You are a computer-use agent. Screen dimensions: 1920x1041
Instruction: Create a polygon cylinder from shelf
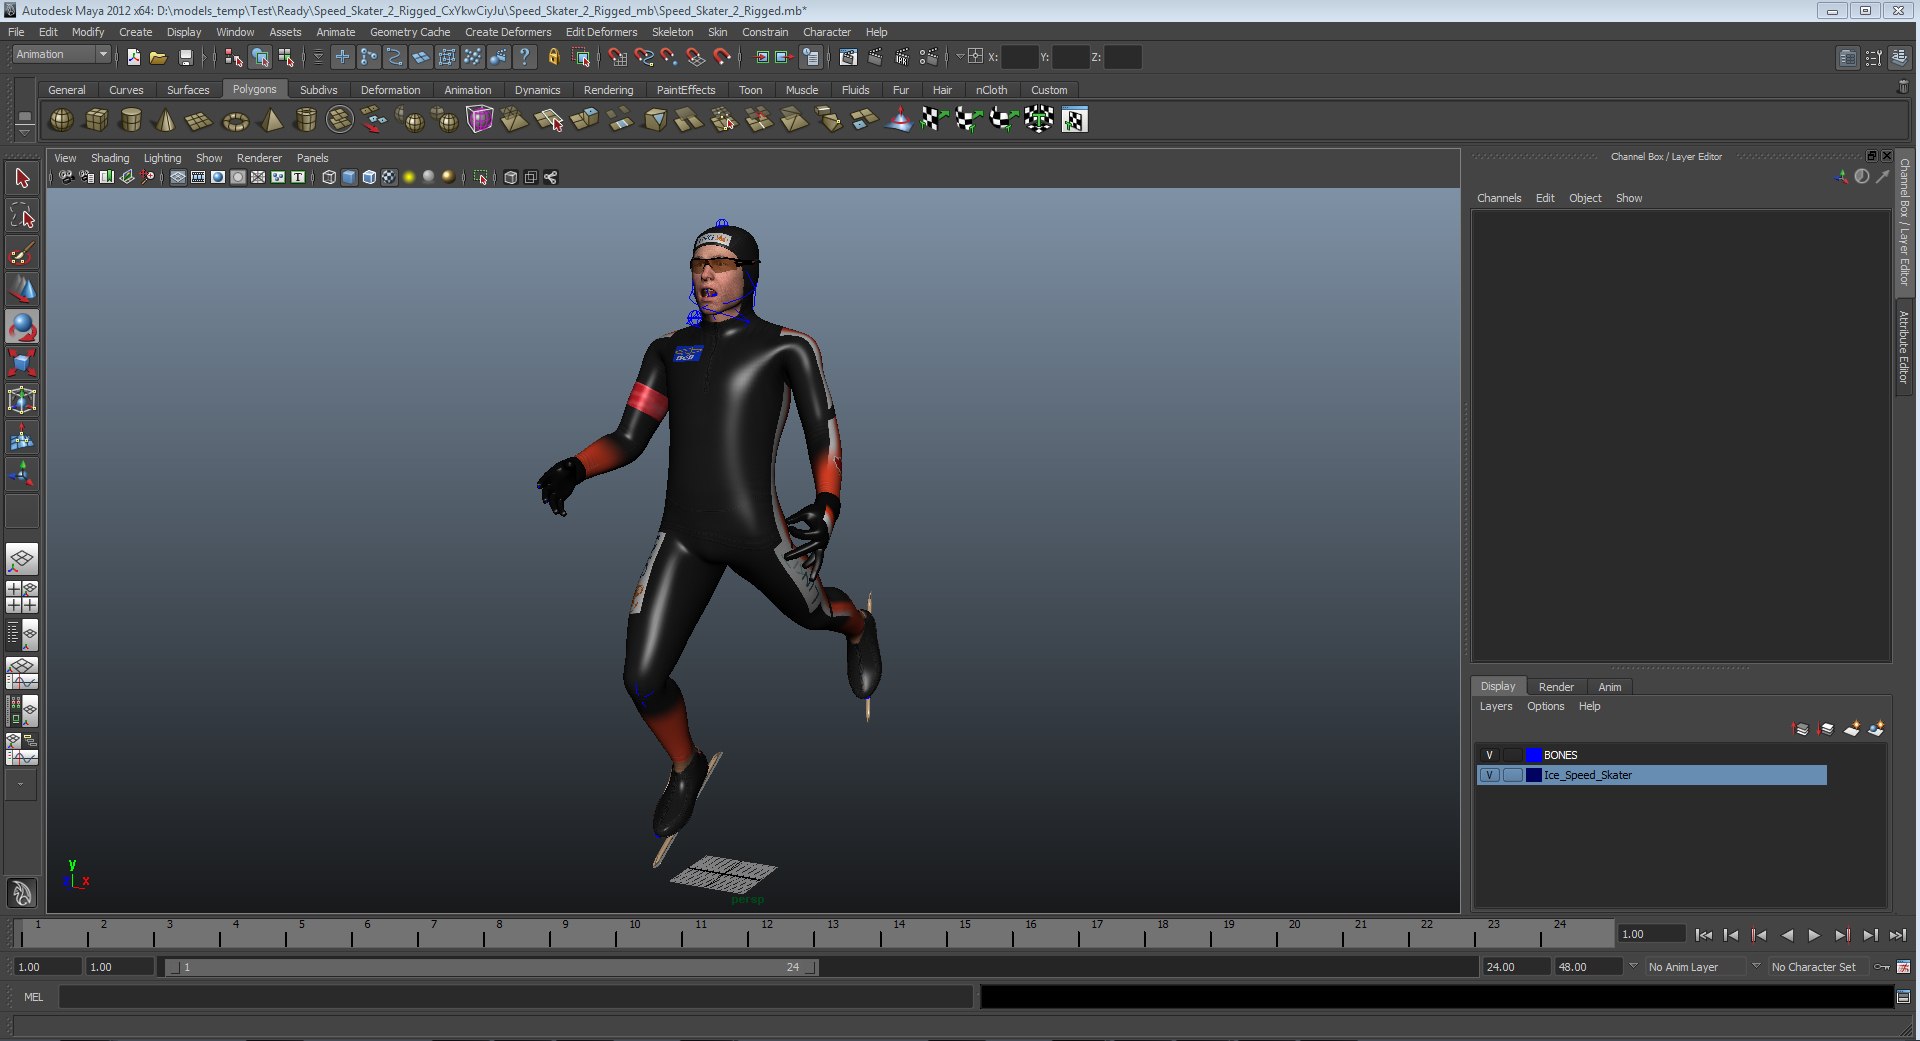pyautogui.click(x=131, y=120)
